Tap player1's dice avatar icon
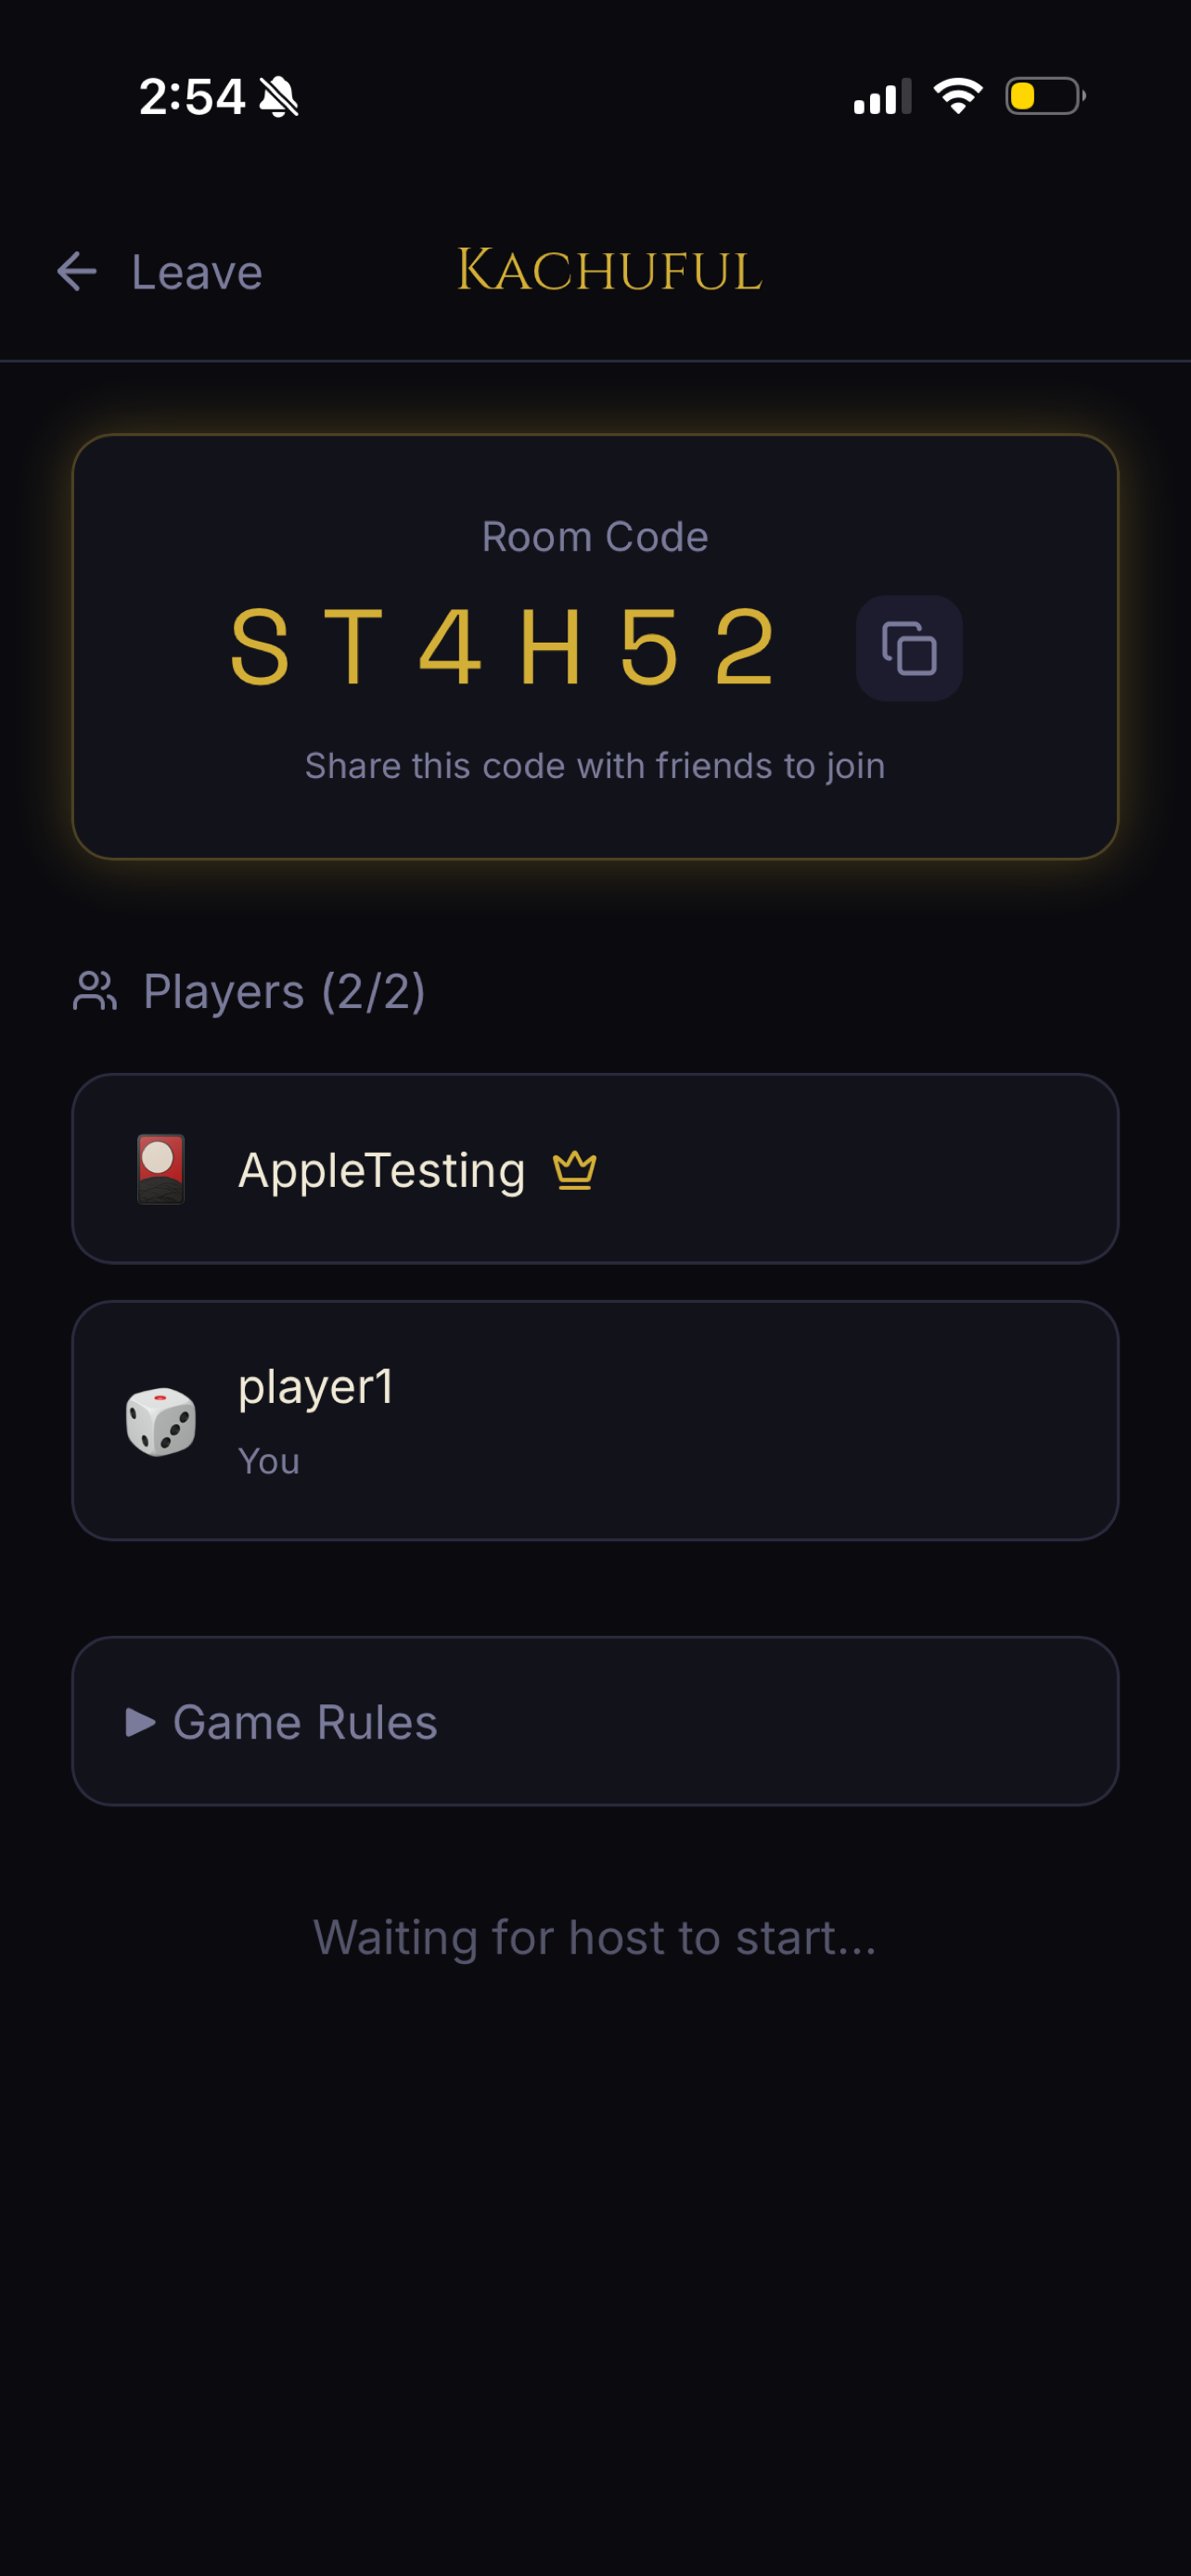 [x=161, y=1421]
